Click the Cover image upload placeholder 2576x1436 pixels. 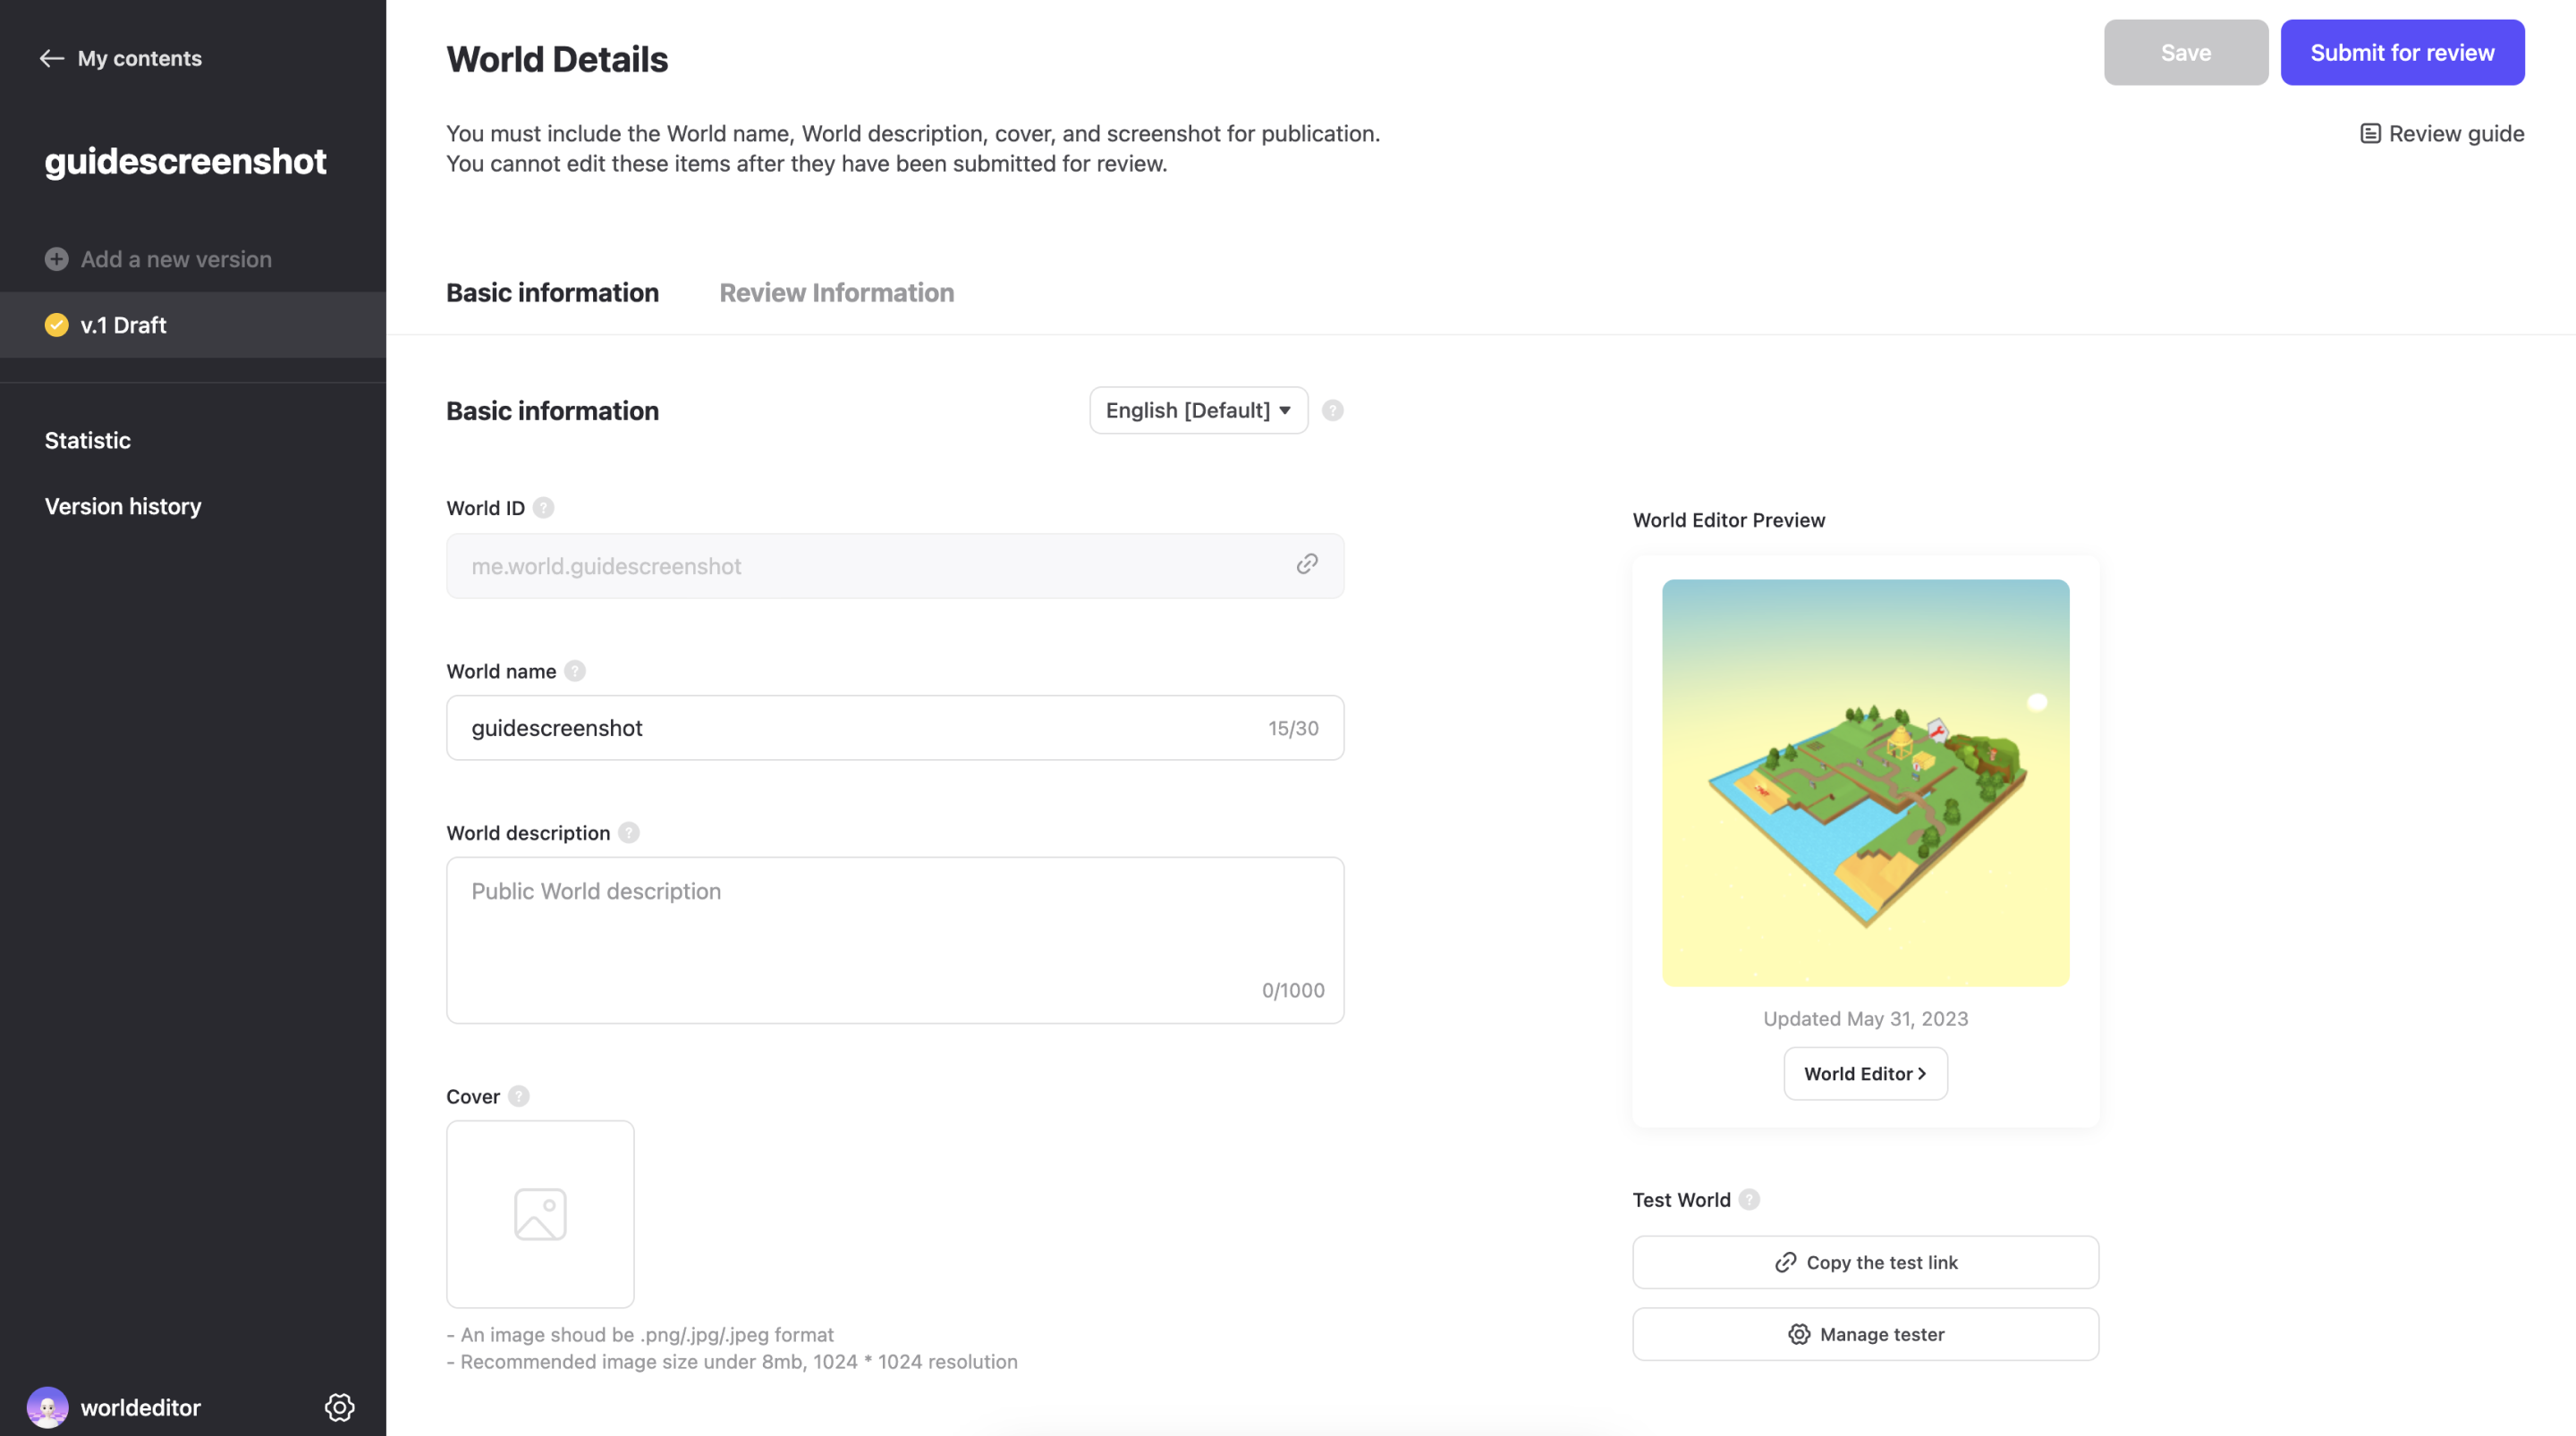[540, 1214]
